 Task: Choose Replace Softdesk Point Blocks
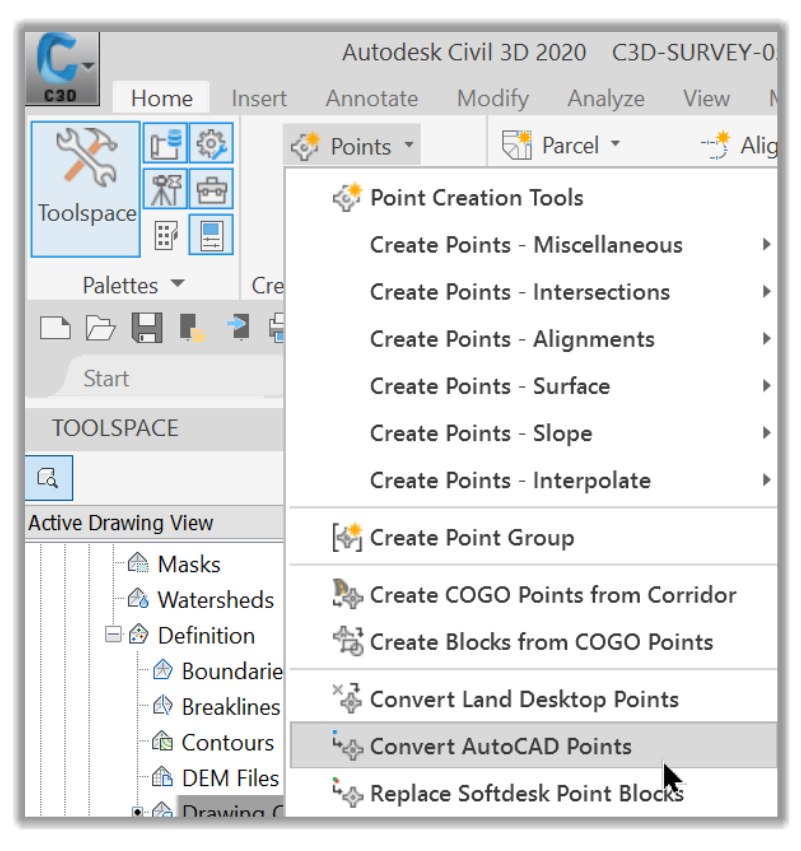coord(533,793)
